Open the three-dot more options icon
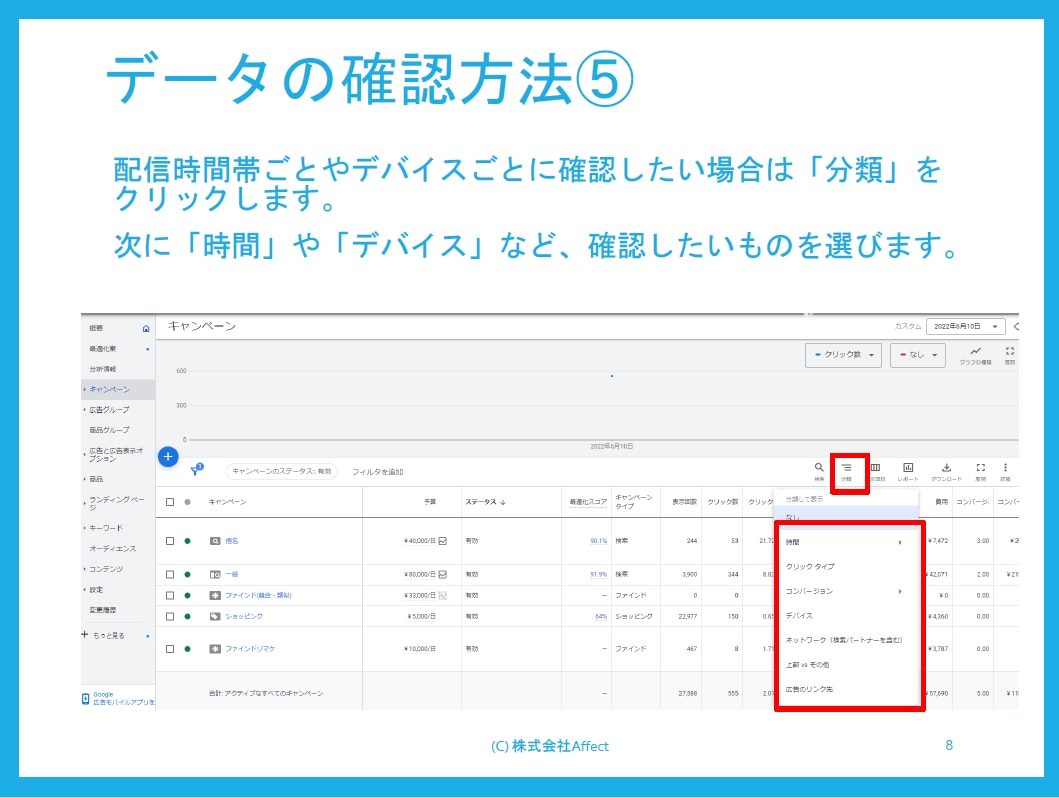The width and height of the screenshot is (1059, 798). (x=1005, y=467)
